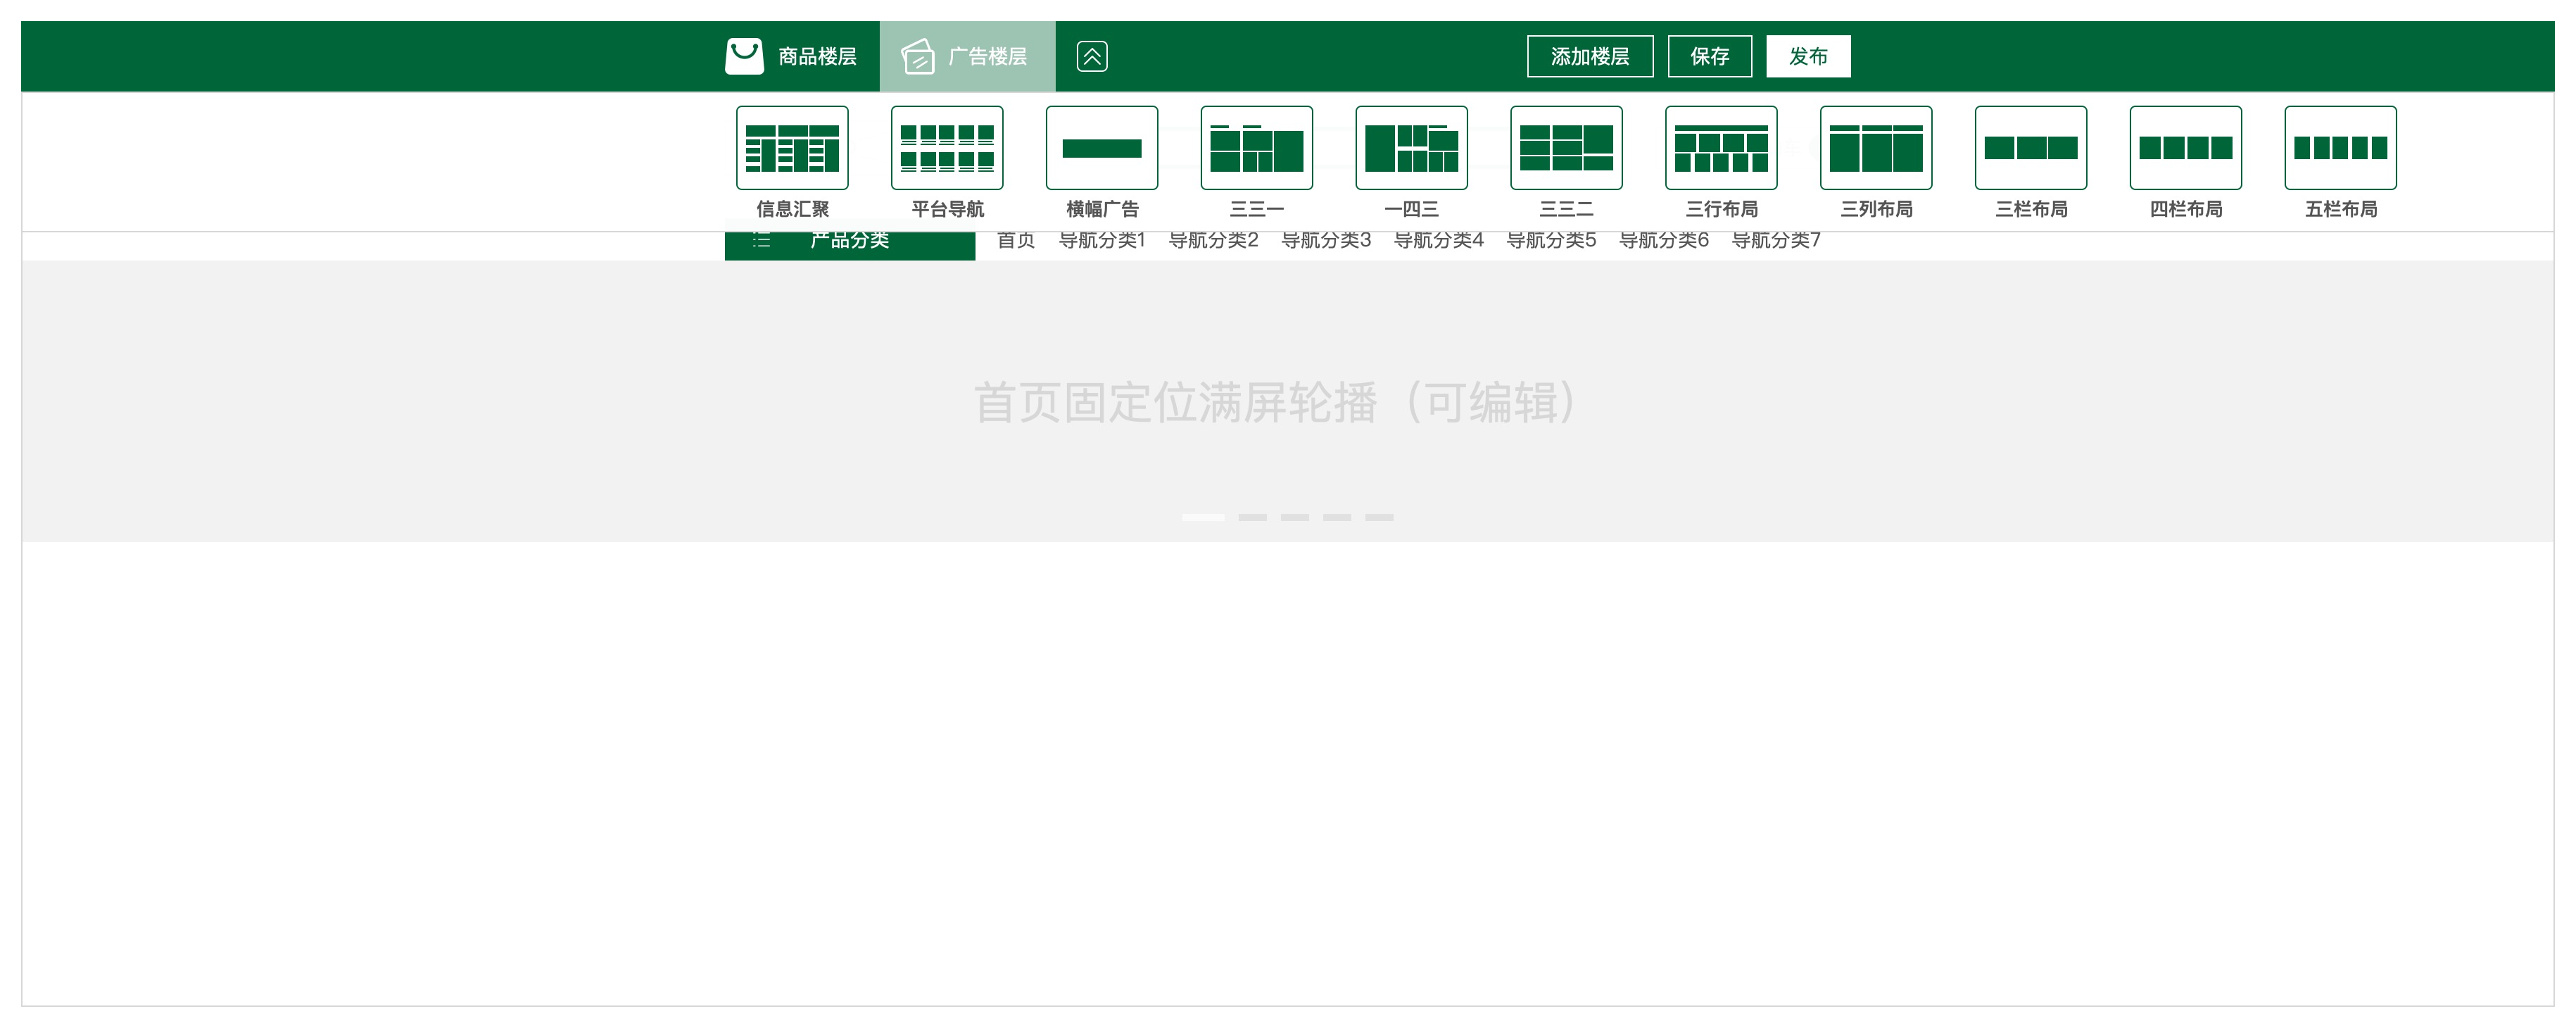
Task: Pick the 五栏布局 layout icon
Action: pyautogui.click(x=2341, y=148)
